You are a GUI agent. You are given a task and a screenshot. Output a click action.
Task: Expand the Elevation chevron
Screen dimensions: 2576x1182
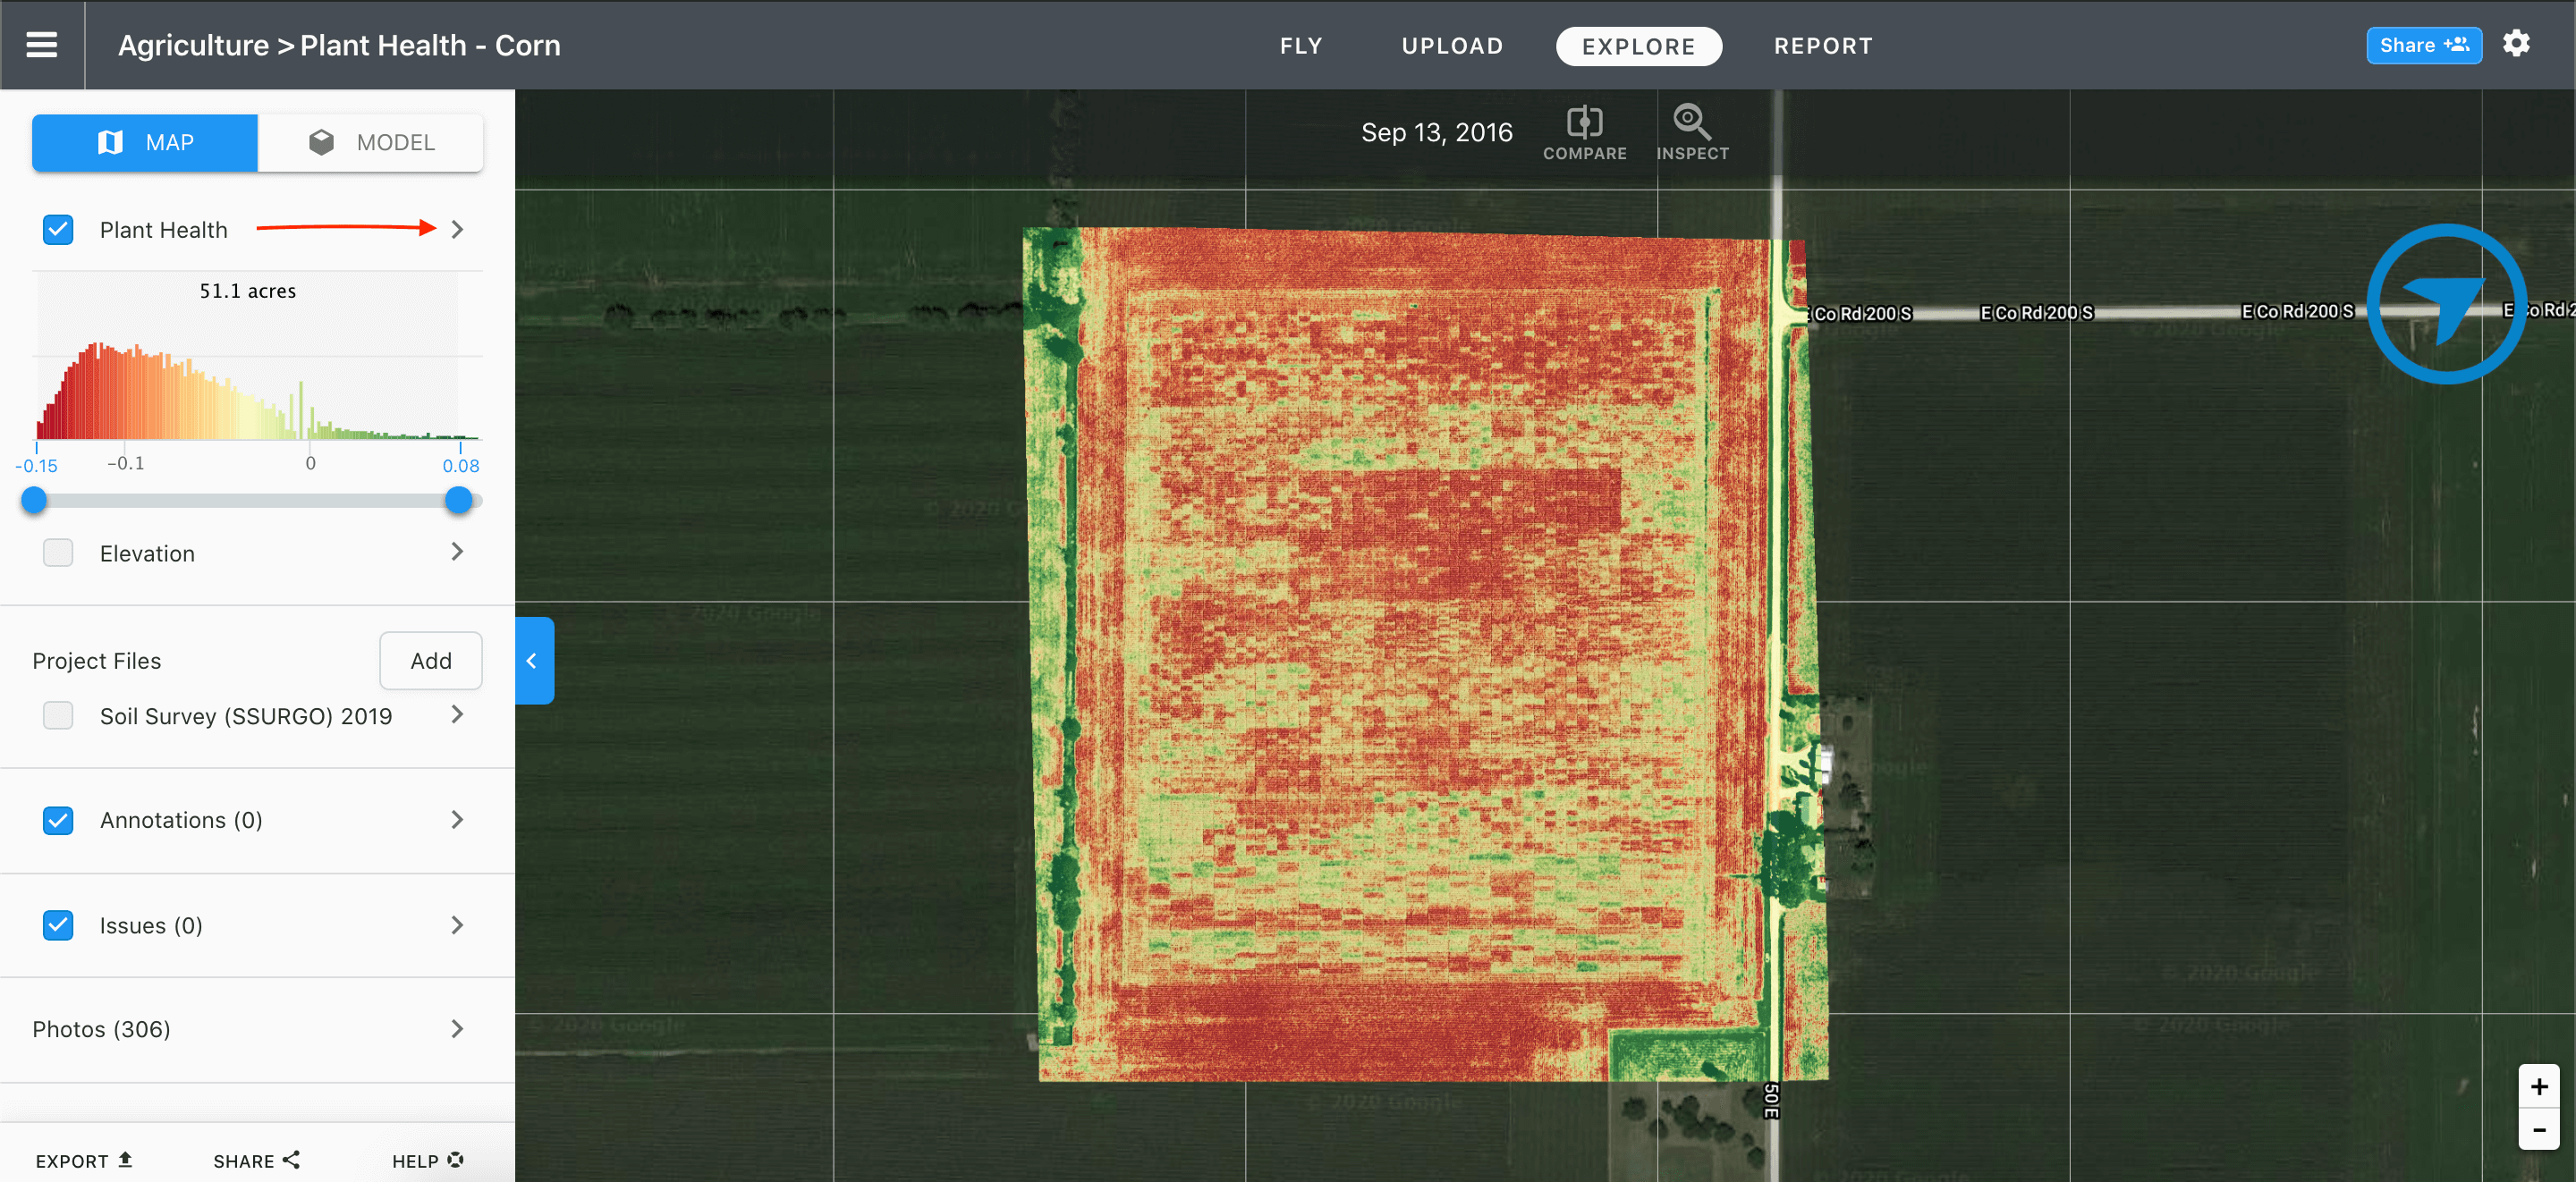[457, 551]
